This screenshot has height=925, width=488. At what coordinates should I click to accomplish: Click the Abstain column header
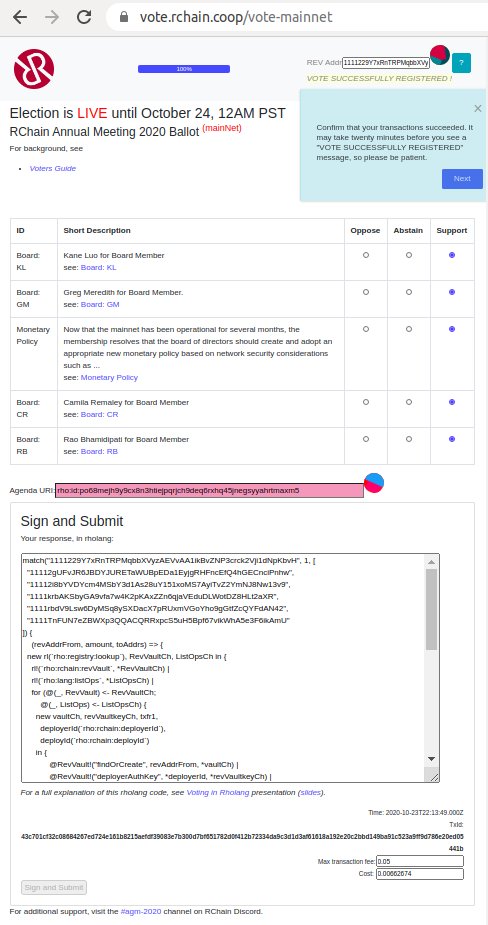(408, 231)
